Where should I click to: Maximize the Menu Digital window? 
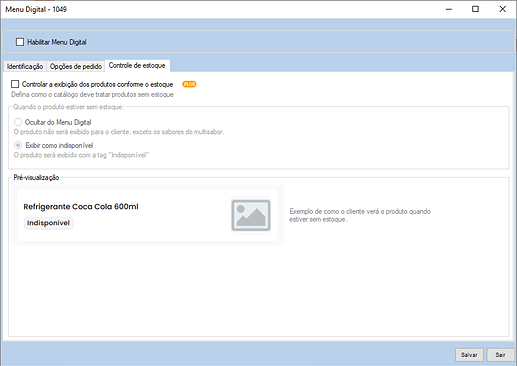coord(475,9)
